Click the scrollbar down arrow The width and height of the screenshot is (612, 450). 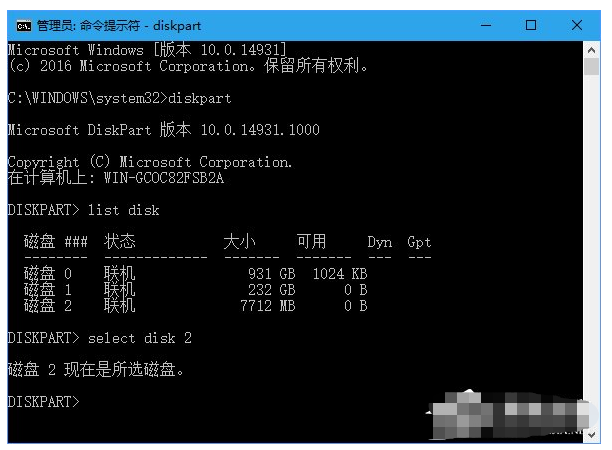coord(591,435)
